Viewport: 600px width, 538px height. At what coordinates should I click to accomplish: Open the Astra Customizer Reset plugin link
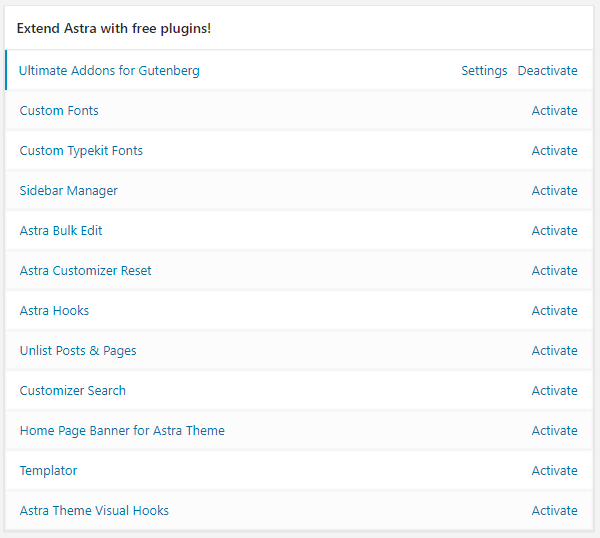coord(85,271)
